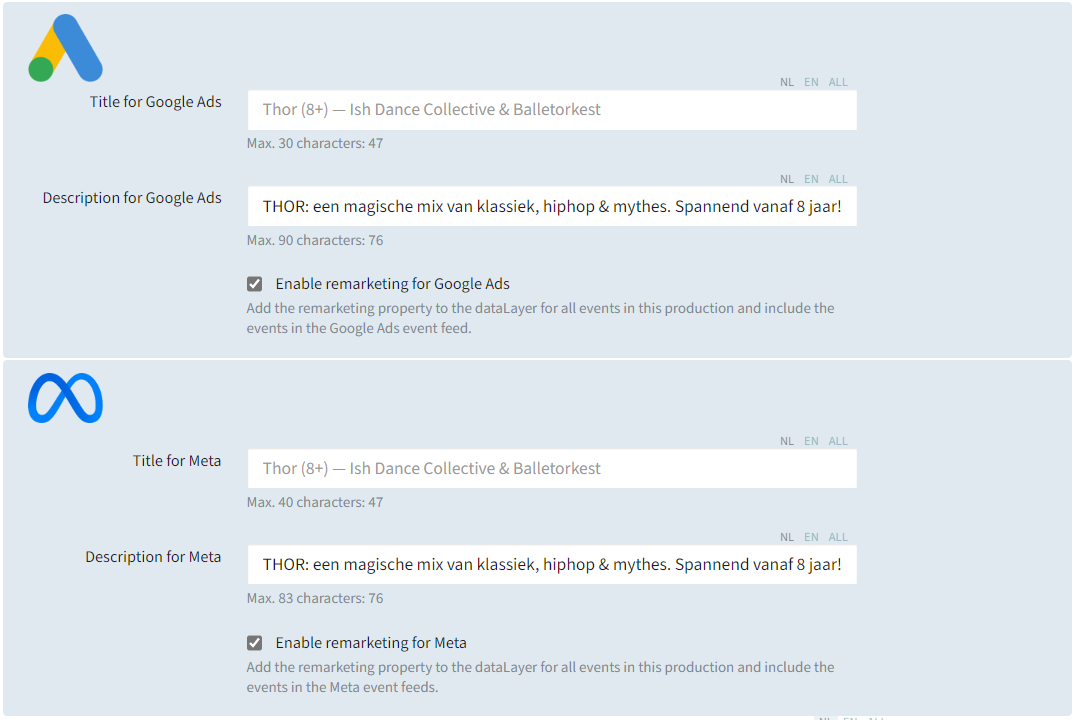Select EN language for Meta title
The image size is (1077, 720).
[x=811, y=440]
